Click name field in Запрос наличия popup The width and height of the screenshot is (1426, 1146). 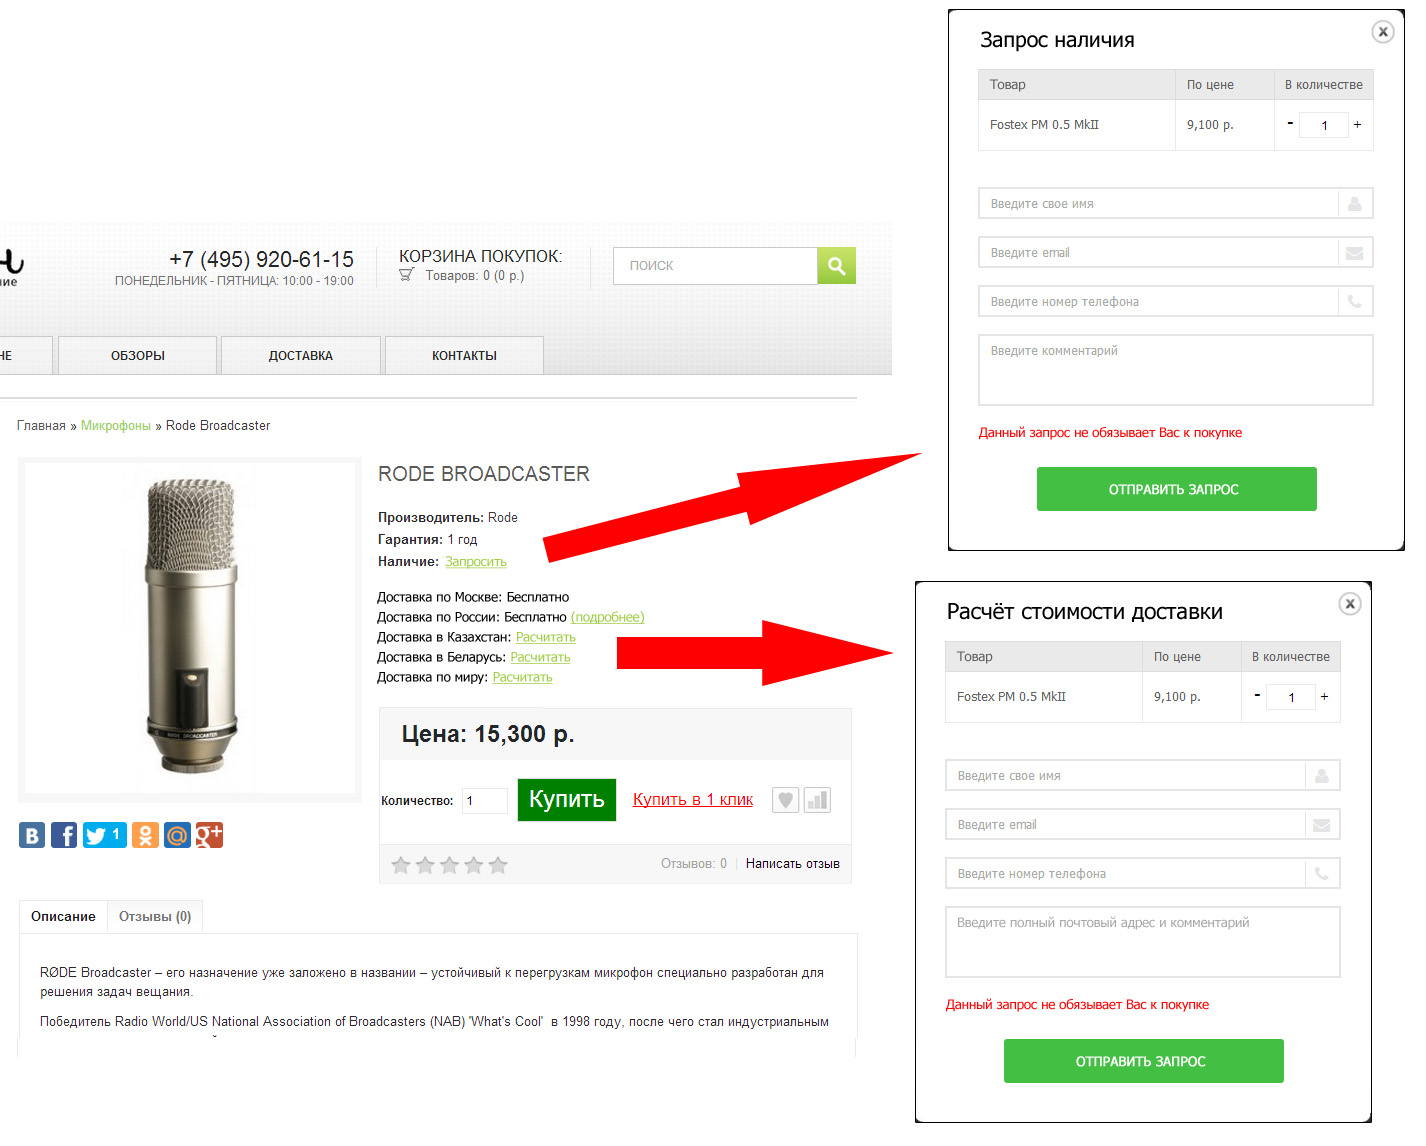[1176, 204]
